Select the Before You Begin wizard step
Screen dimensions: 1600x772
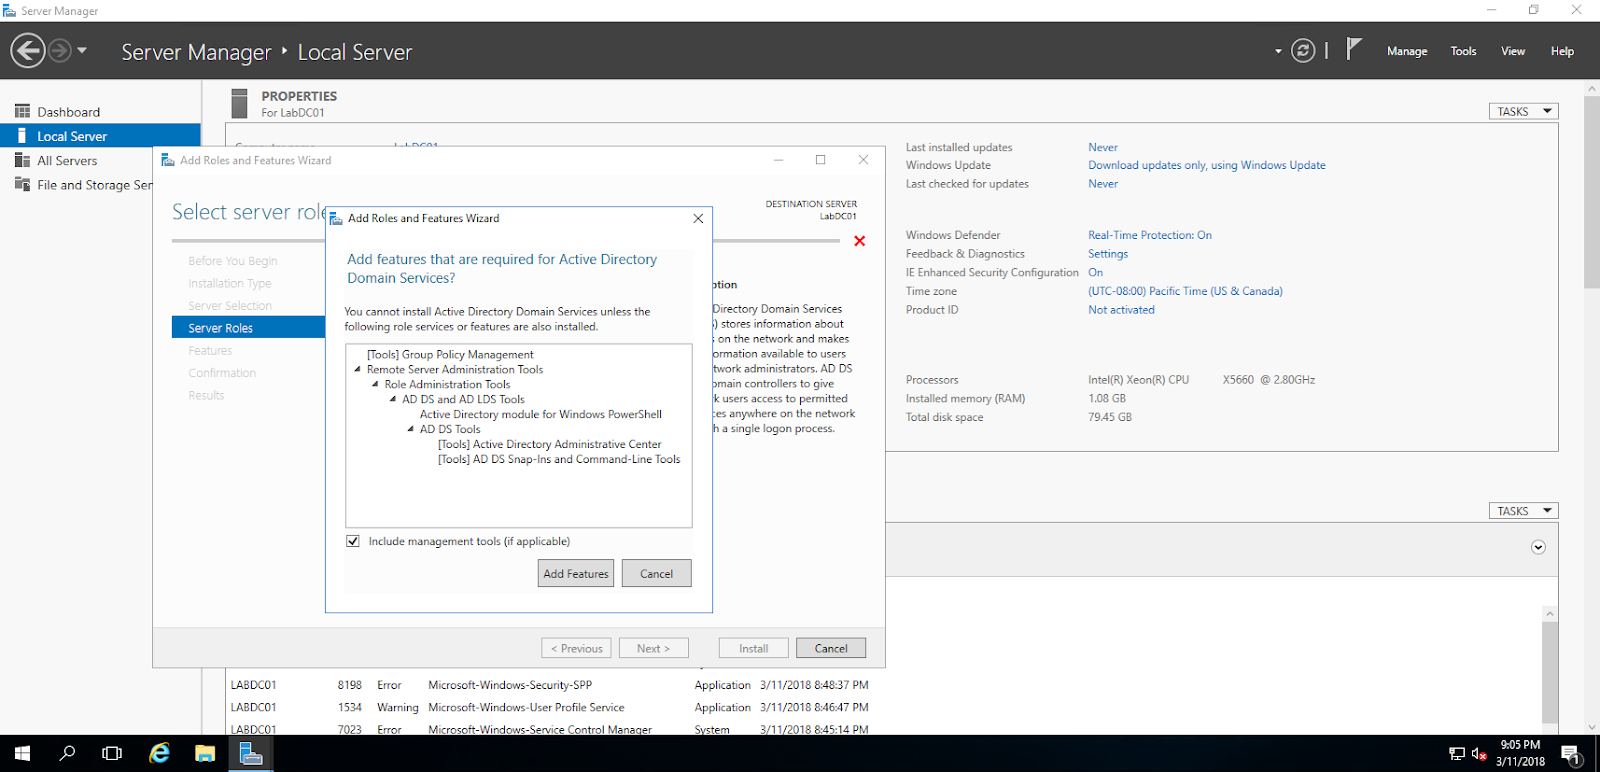233,261
